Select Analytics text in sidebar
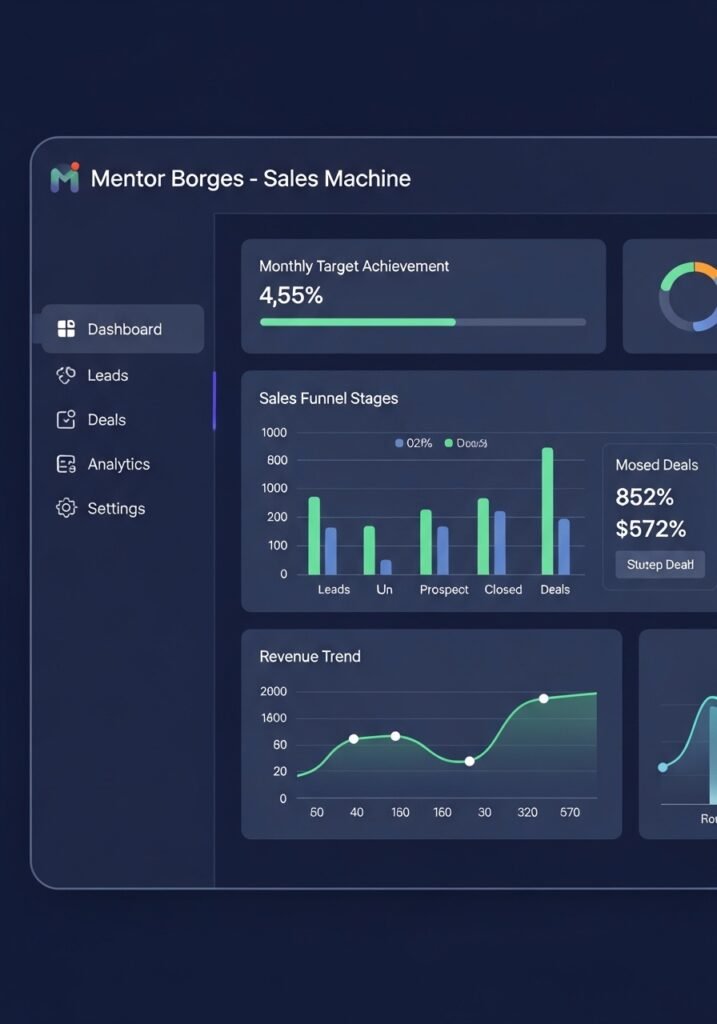This screenshot has height=1024, width=717. tap(118, 464)
